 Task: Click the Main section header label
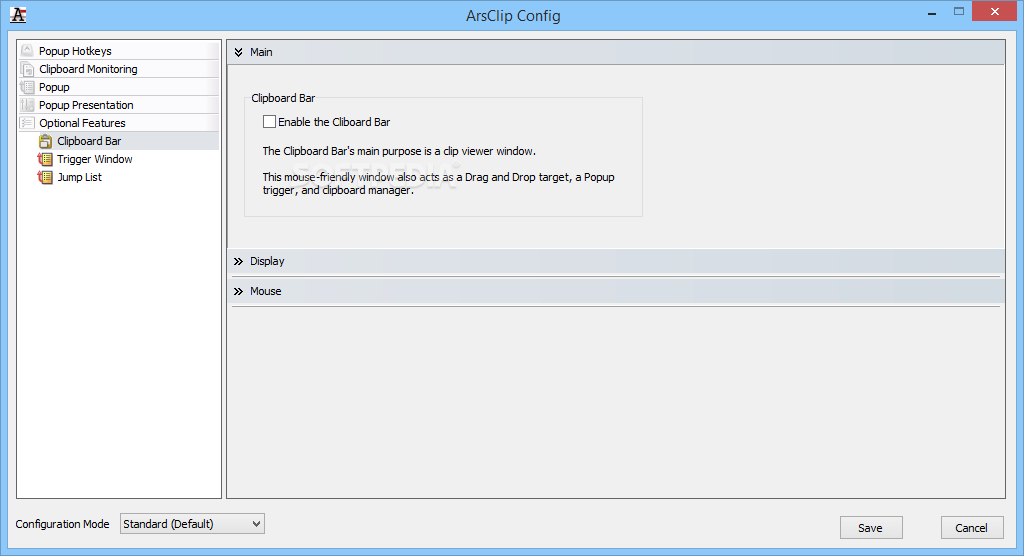click(x=261, y=52)
